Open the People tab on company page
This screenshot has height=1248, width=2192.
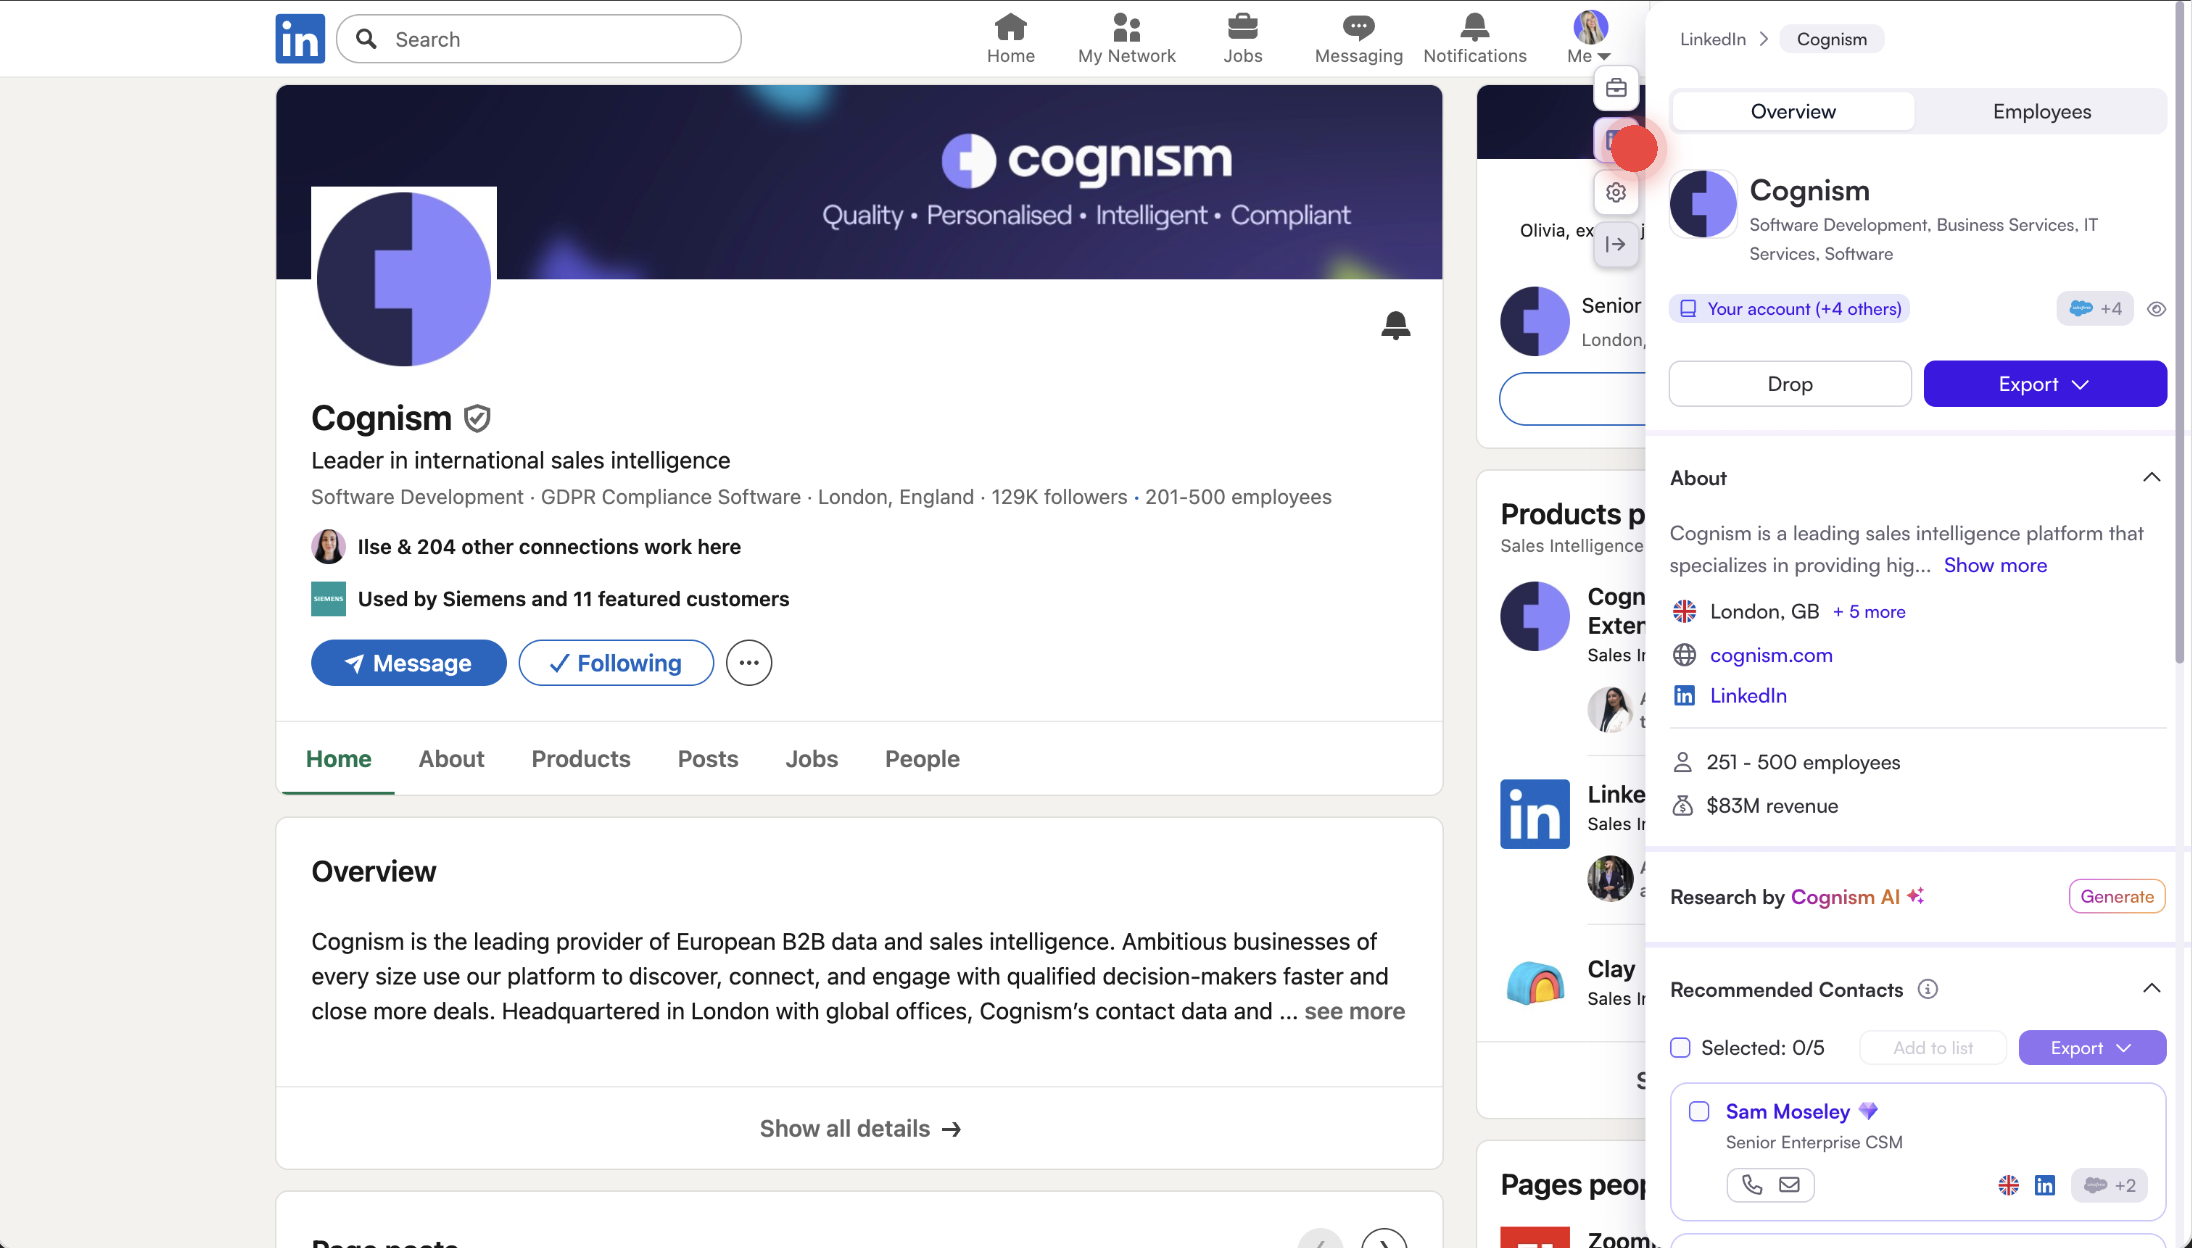pyautogui.click(x=921, y=759)
